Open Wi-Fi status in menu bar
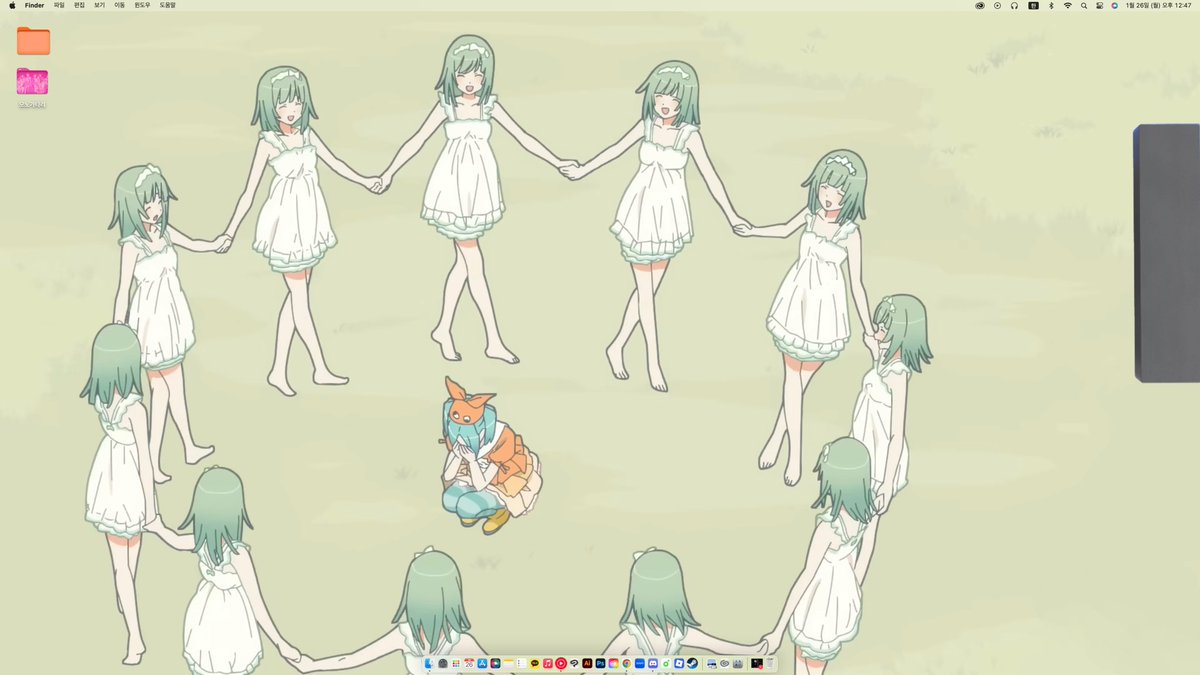Image resolution: width=1200 pixels, height=675 pixels. pos(1068,5)
